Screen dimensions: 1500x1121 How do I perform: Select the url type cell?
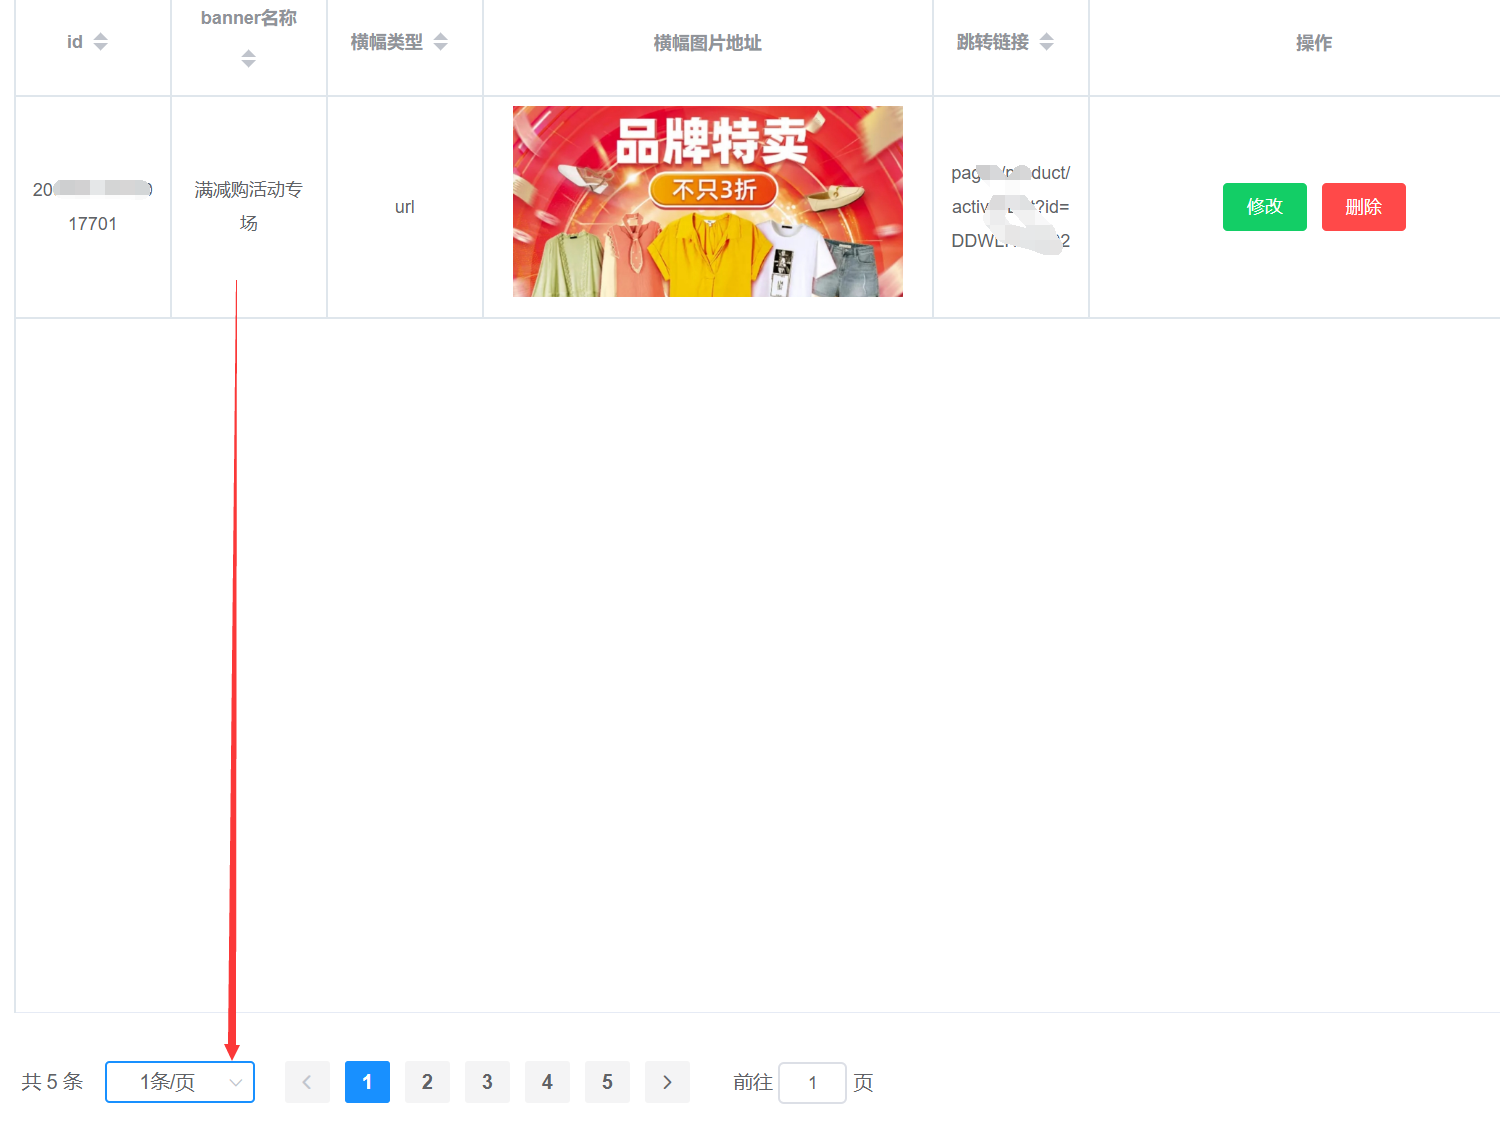tap(405, 207)
